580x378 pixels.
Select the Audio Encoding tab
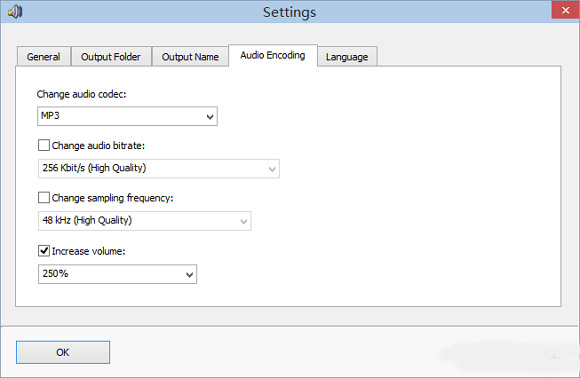coord(273,55)
